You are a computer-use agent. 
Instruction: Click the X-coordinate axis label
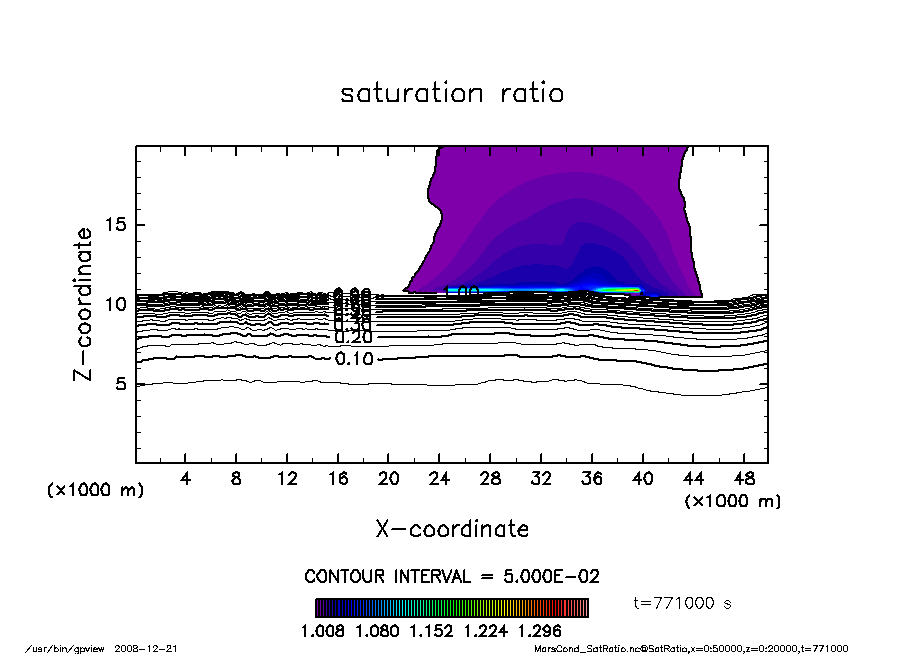(452, 529)
